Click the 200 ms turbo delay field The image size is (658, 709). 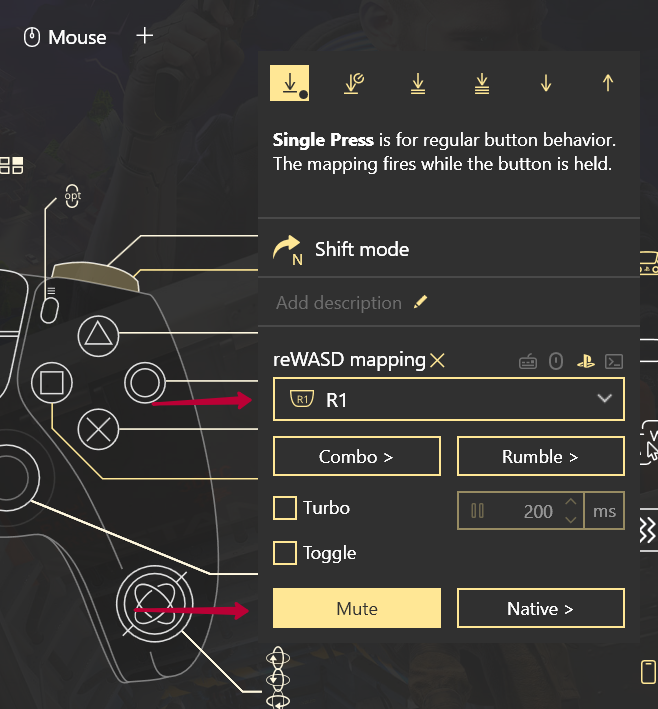click(x=520, y=510)
